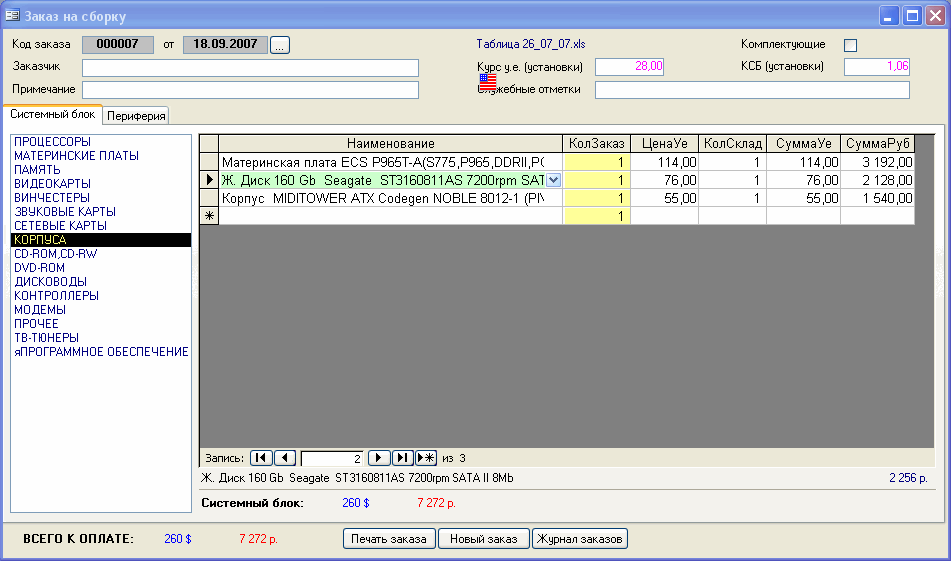Image resolution: width=951 pixels, height=561 pixels.
Task: Toggle the Комплектующие checkbox
Action: tap(850, 45)
